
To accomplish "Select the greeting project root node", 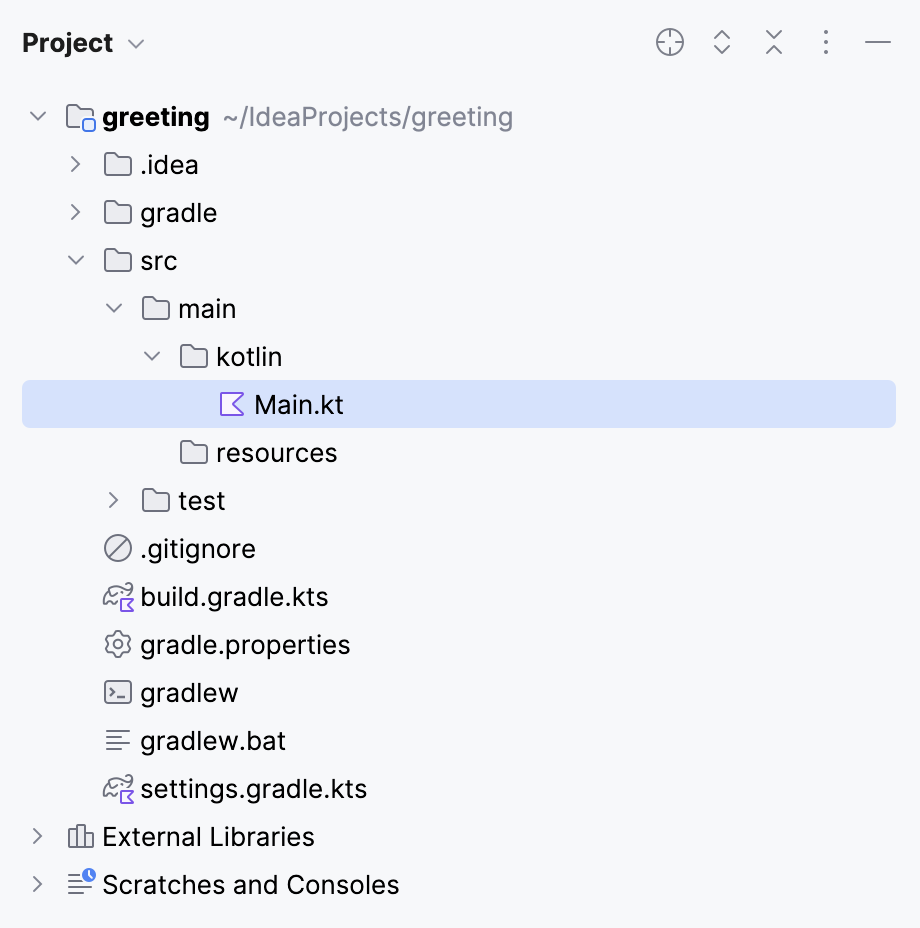I will (x=154, y=116).
